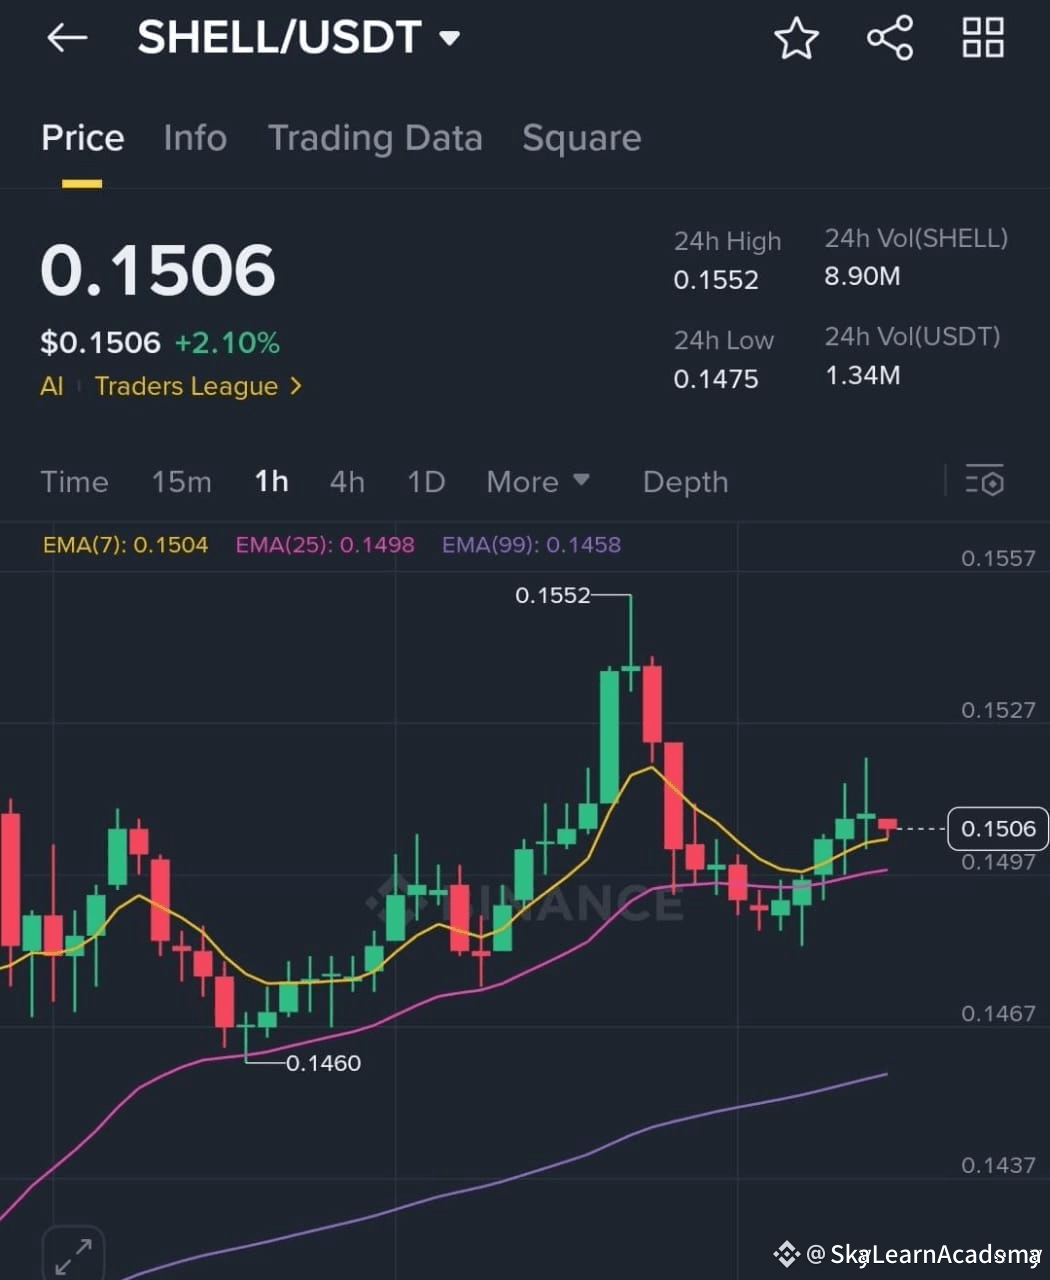
Task: Tap the AI label link
Action: tap(52, 386)
